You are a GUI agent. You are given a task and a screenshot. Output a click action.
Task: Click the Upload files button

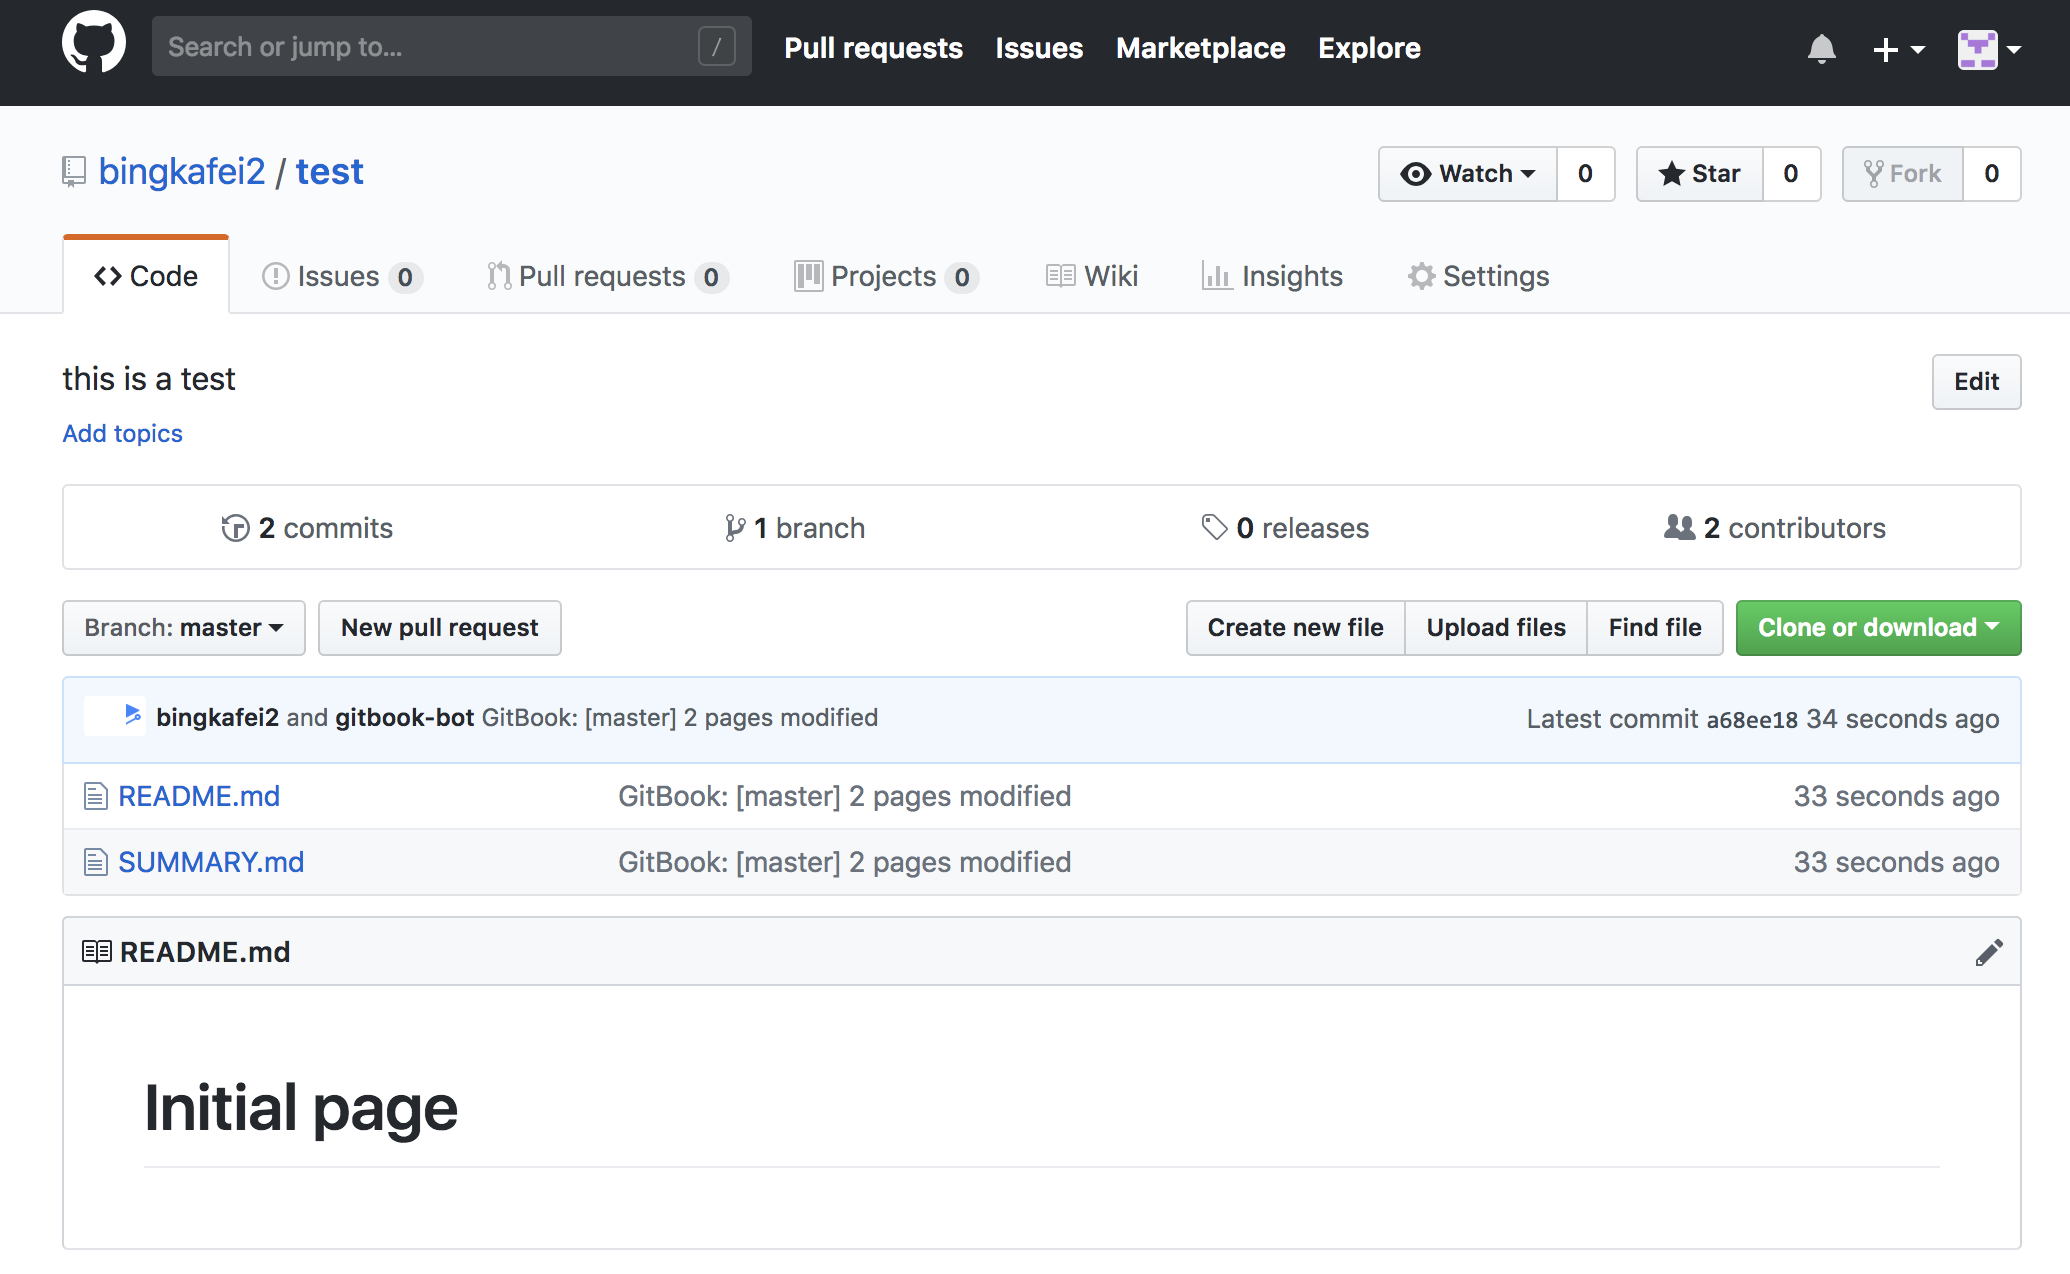coord(1495,628)
